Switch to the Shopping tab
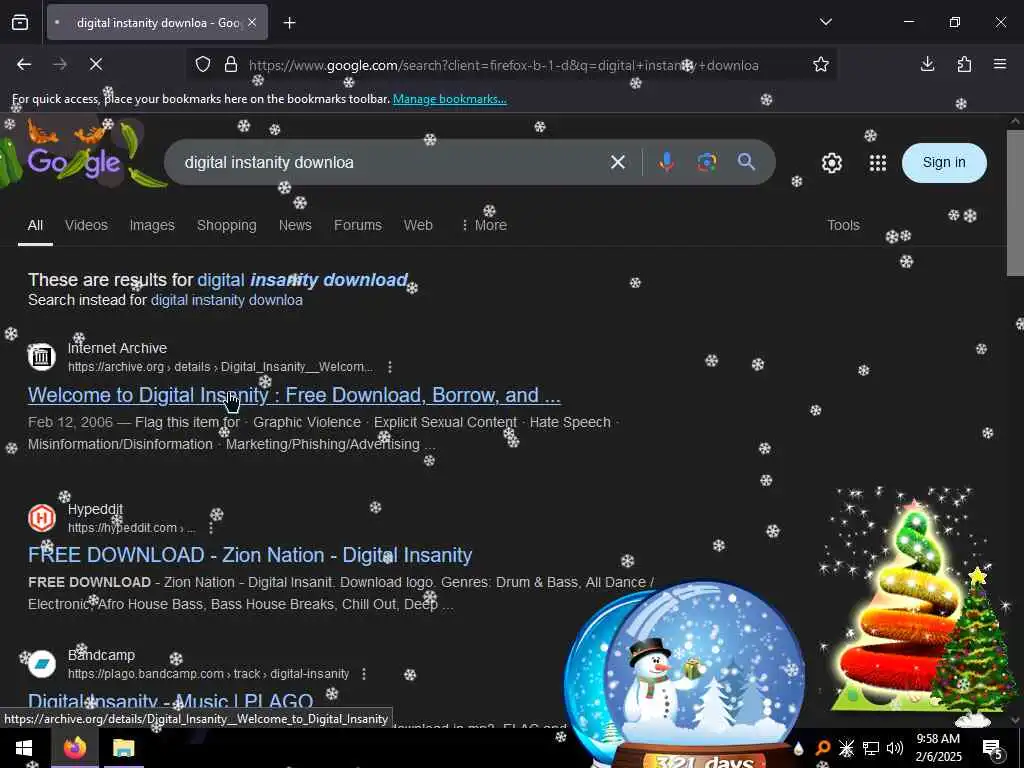The image size is (1024, 768). pos(227,225)
